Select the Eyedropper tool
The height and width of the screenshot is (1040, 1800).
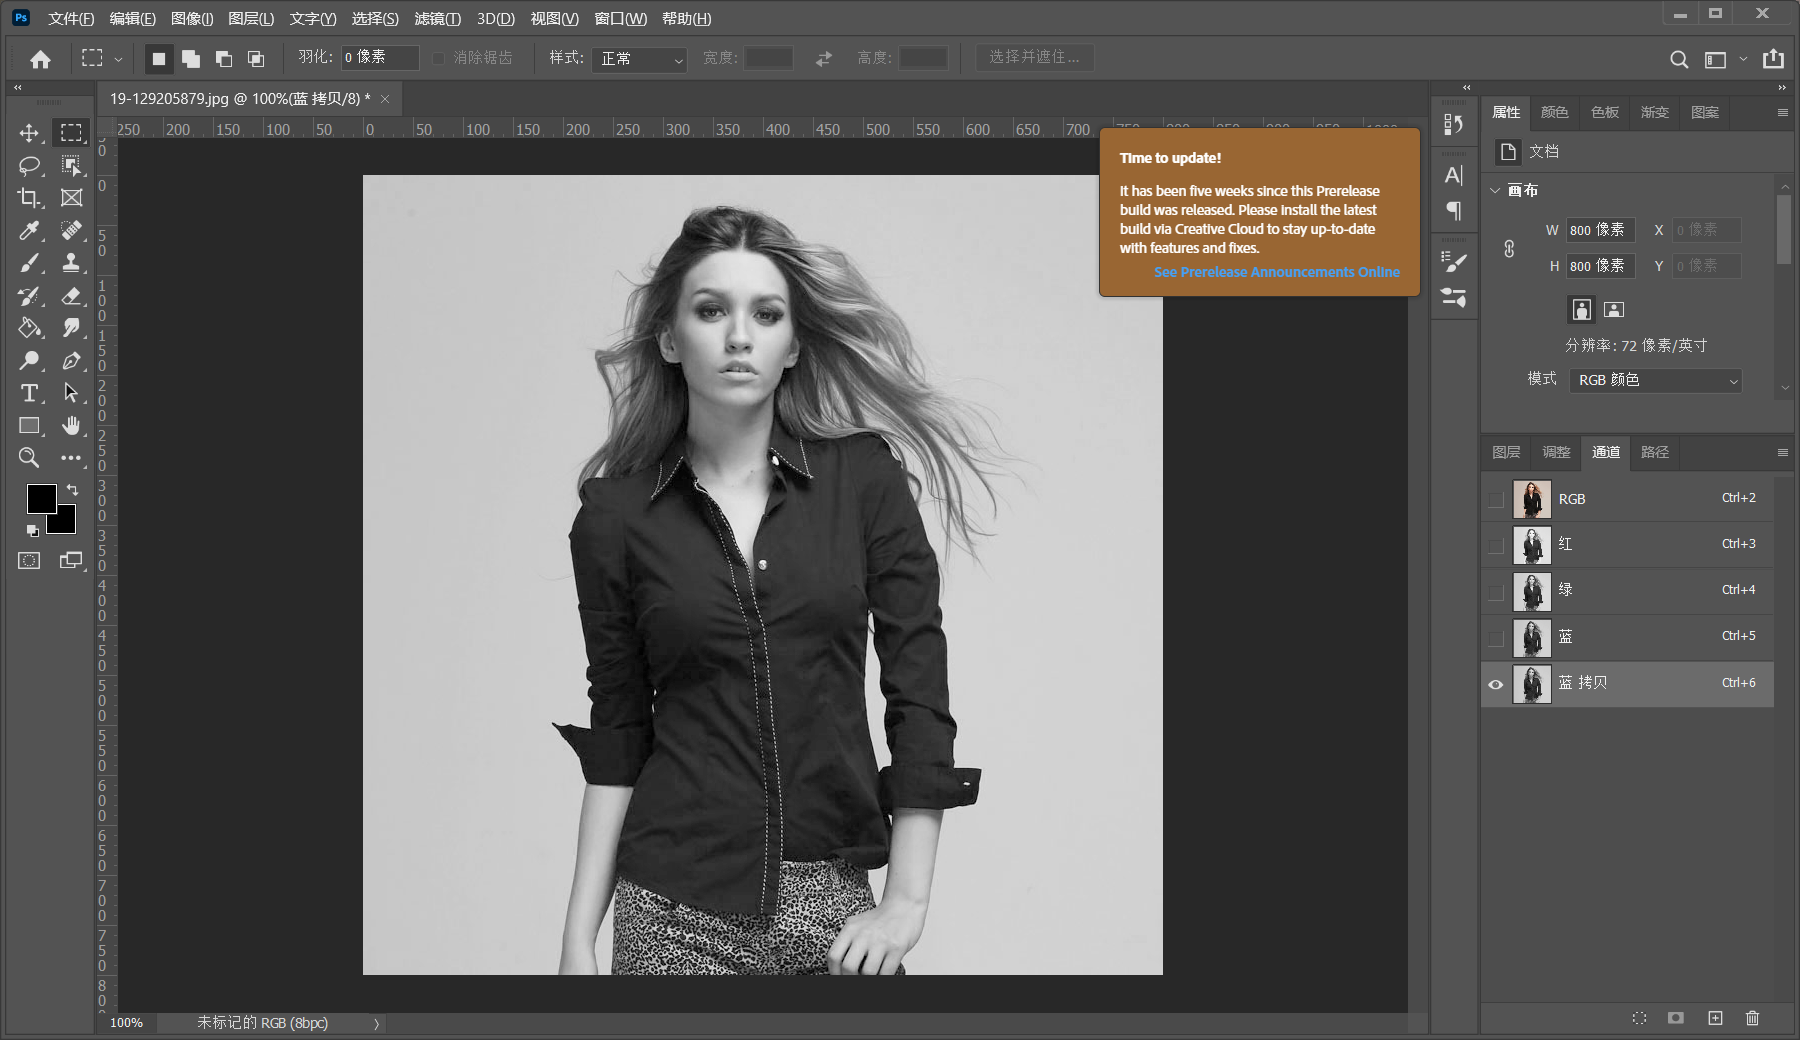[29, 231]
